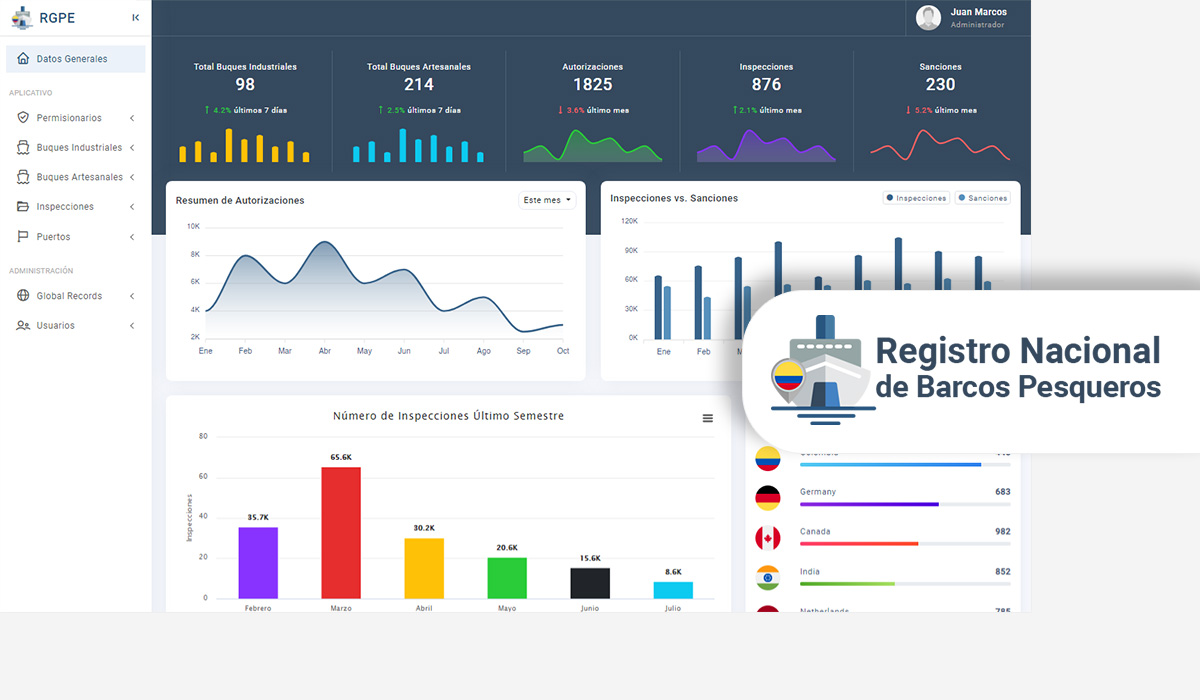Click the RGPE ship logo icon

coord(22,17)
